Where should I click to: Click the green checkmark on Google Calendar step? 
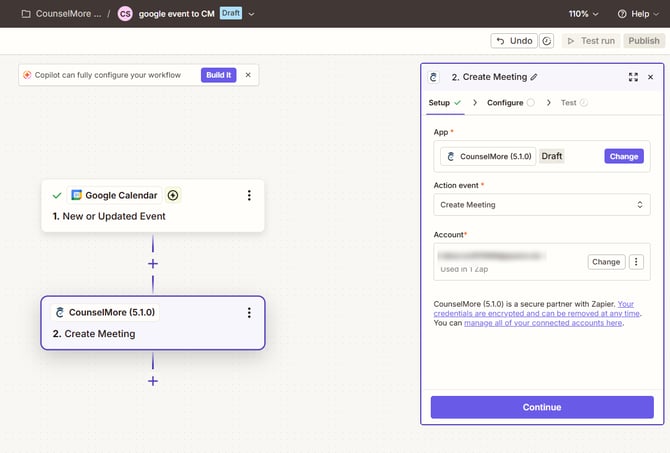(57, 195)
